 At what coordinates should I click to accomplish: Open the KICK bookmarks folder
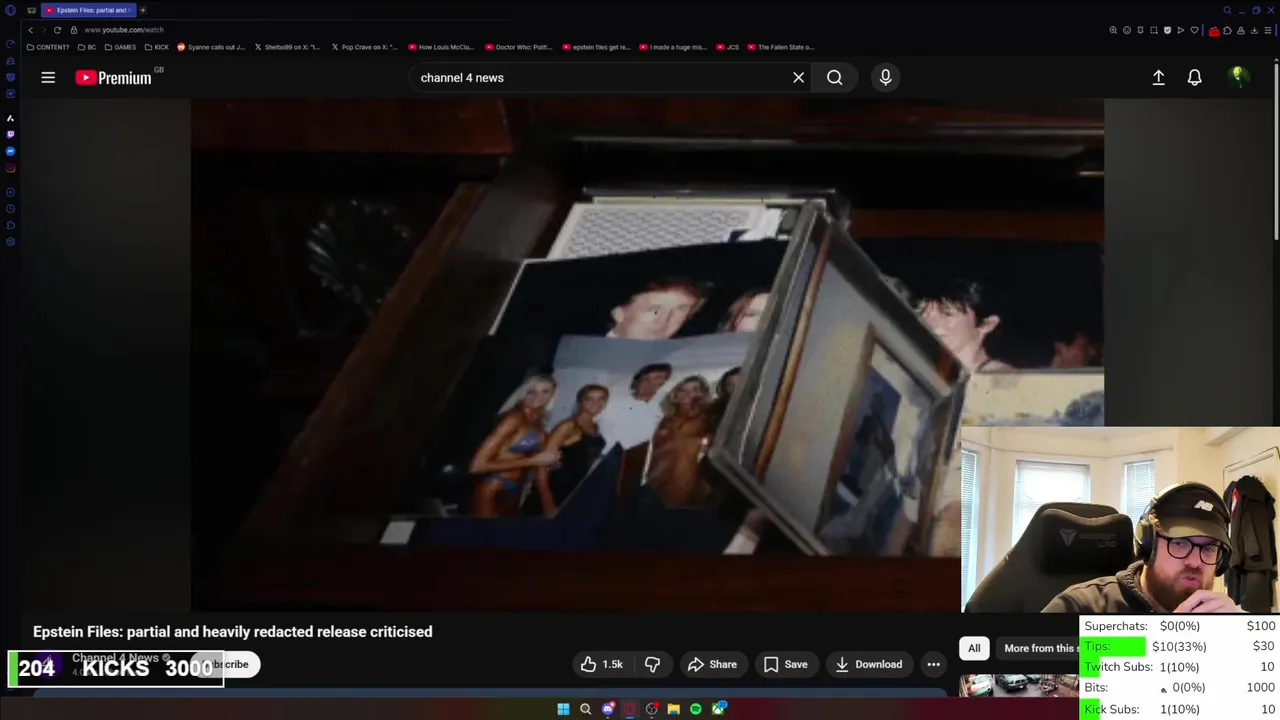pyautogui.click(x=157, y=47)
